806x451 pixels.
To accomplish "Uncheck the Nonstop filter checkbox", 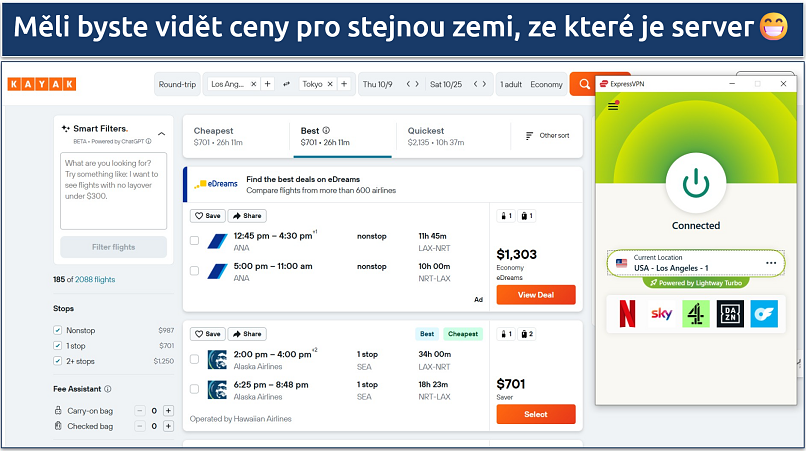I will click(x=58, y=329).
